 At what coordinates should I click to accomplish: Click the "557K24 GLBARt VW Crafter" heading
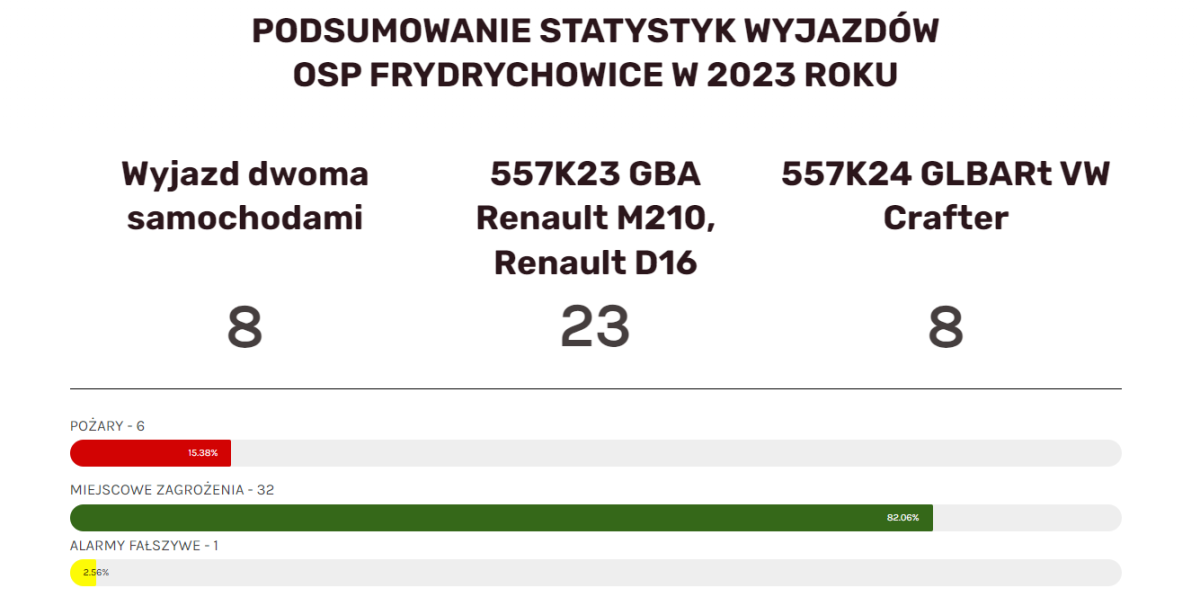(945, 196)
